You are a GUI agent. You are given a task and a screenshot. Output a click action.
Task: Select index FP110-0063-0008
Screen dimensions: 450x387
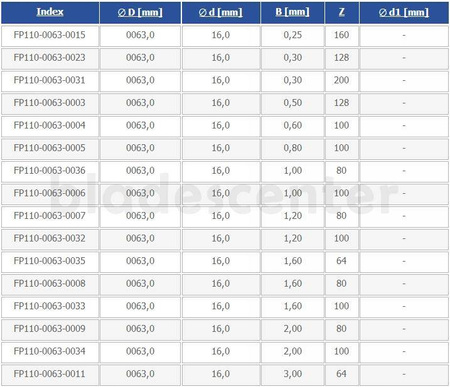click(49, 283)
